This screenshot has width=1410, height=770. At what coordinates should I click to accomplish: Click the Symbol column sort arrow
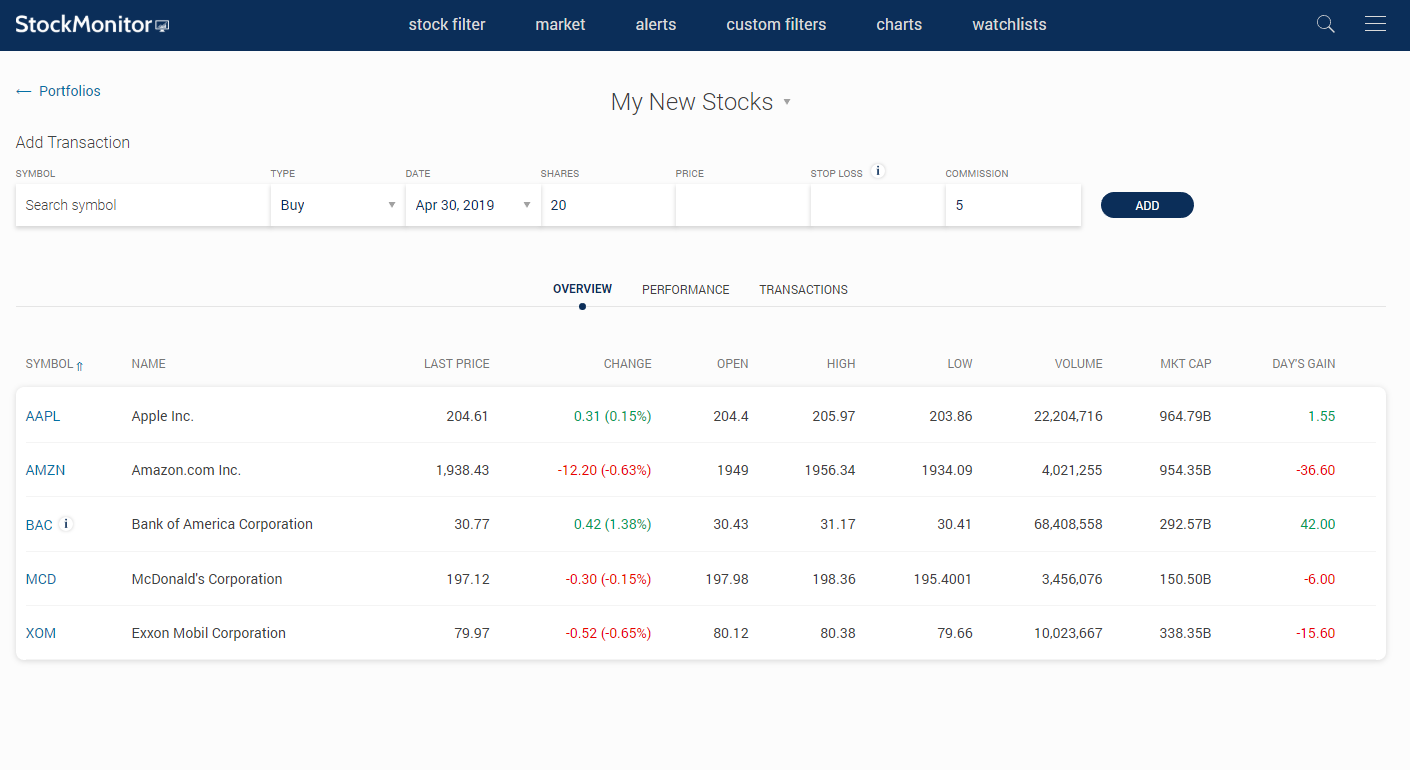pos(80,365)
